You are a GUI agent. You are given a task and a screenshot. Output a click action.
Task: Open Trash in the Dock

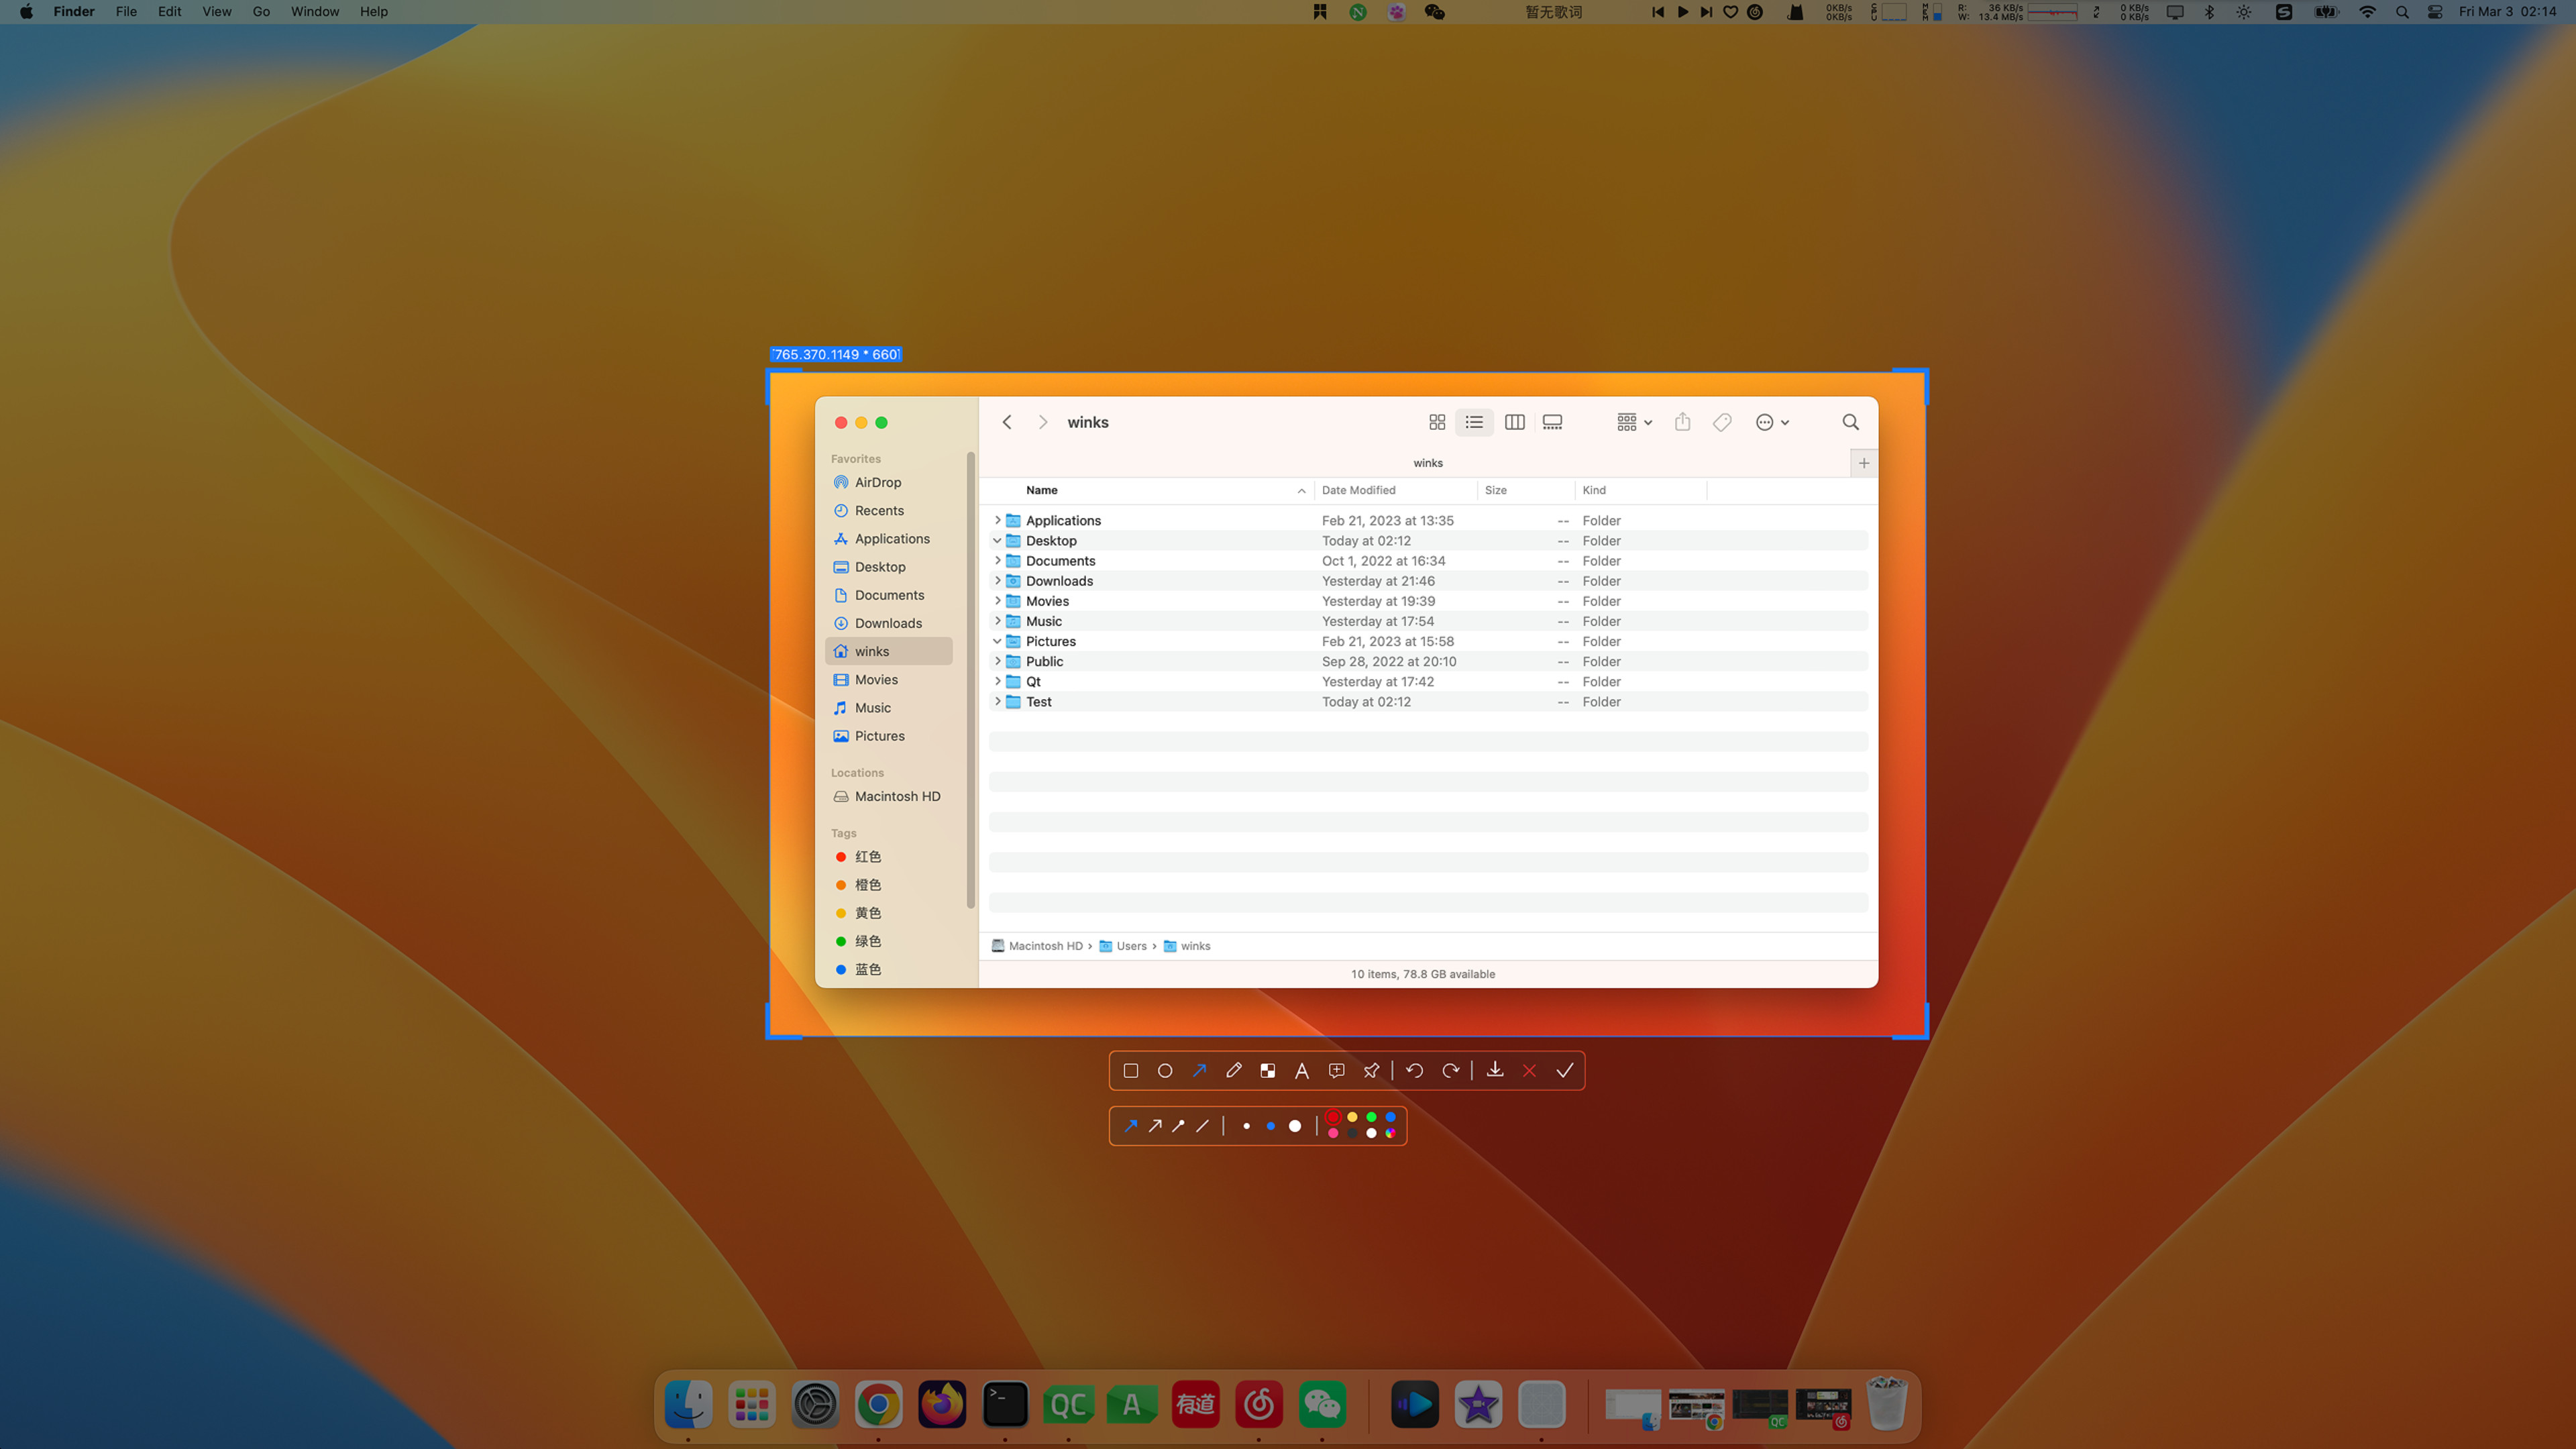pos(1887,1404)
